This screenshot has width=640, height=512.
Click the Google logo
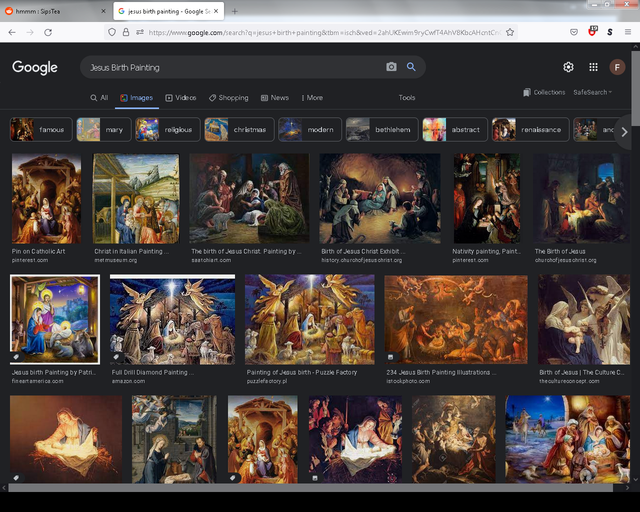(35, 67)
